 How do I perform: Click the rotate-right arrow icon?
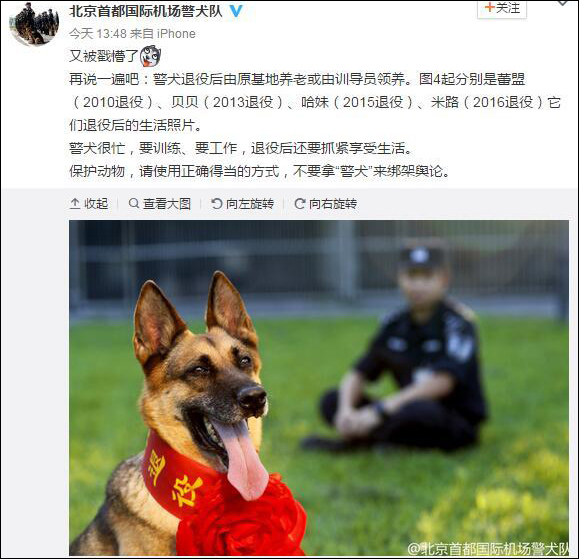(299, 203)
